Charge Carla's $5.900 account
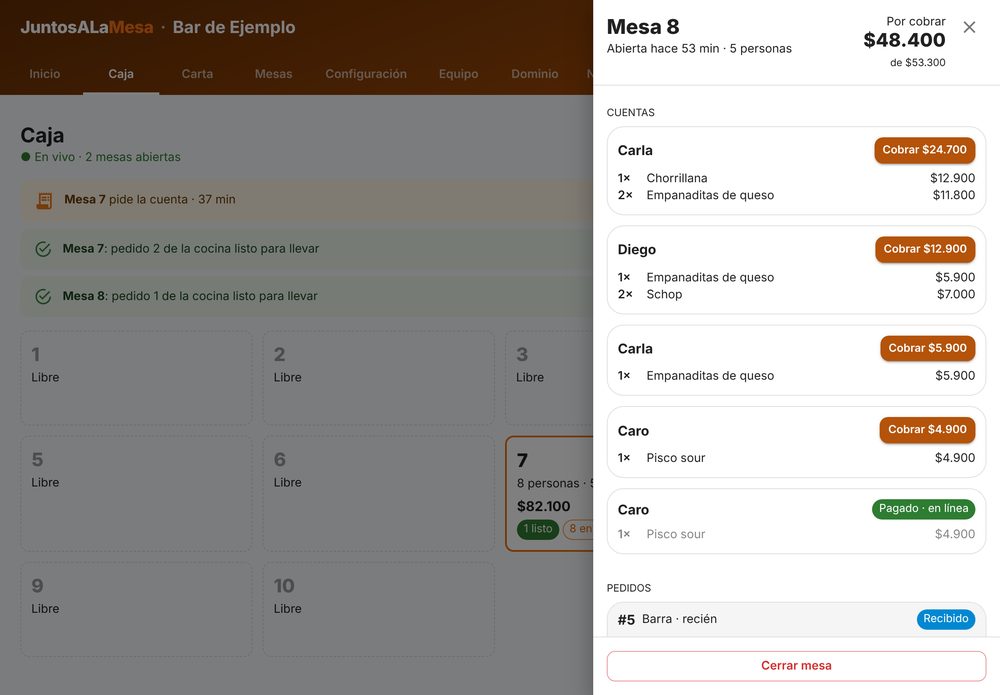This screenshot has width=1000, height=695. (927, 348)
